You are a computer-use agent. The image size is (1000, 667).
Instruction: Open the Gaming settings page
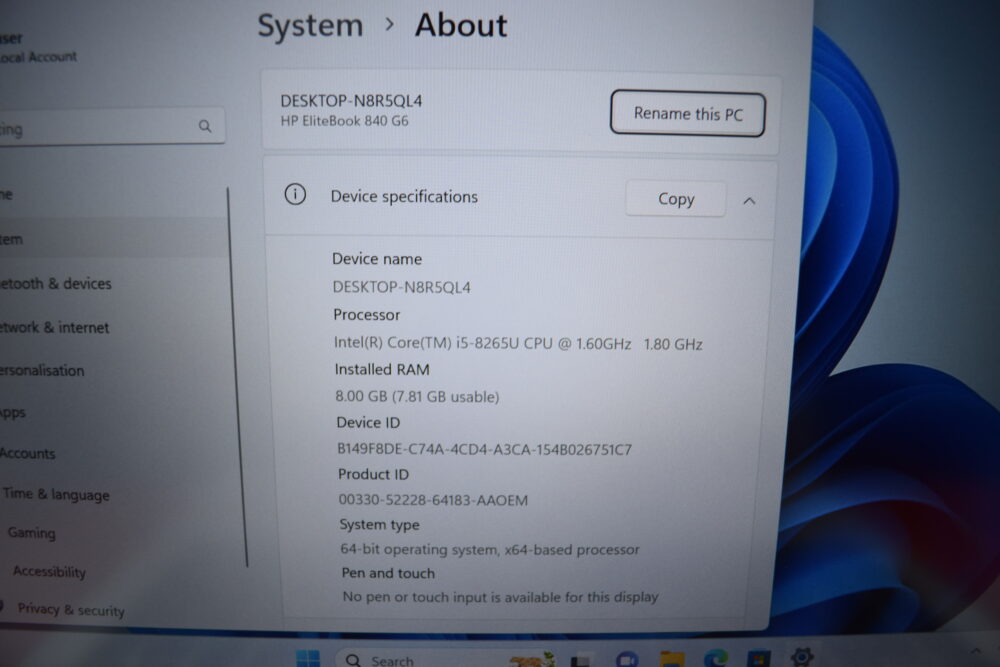pos(32,532)
